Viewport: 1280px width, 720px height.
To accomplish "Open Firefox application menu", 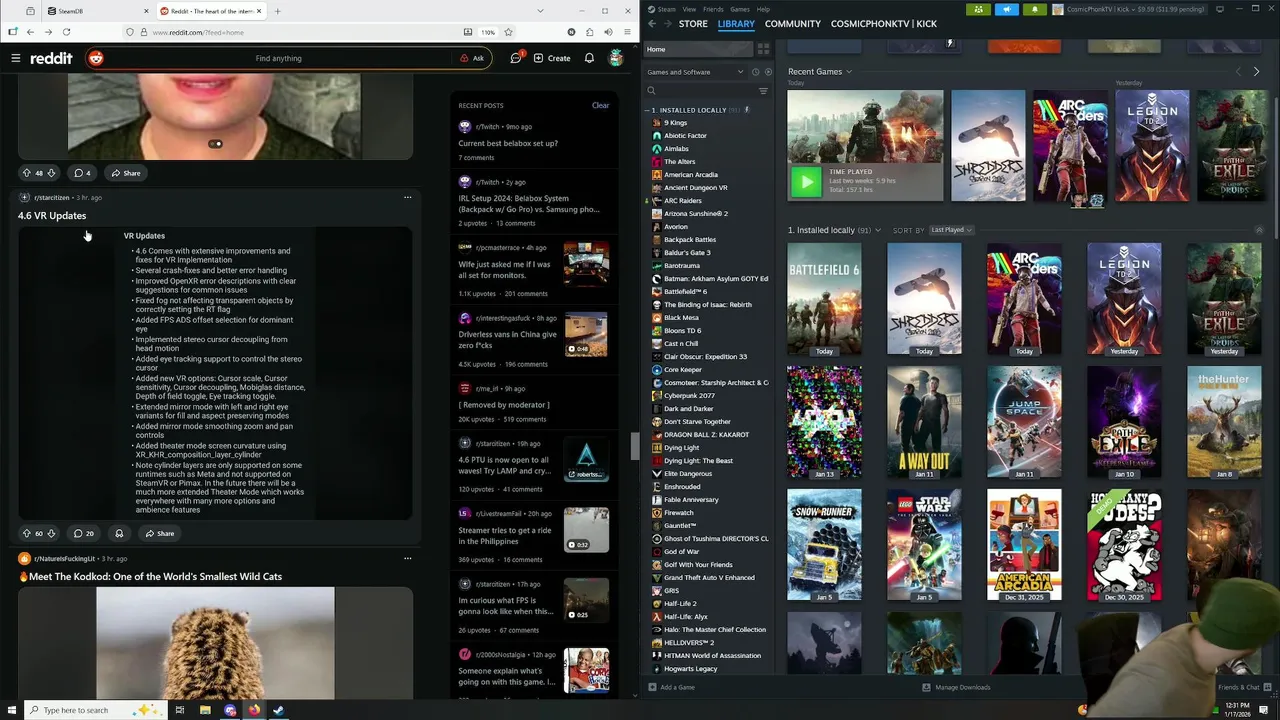I will tap(627, 32).
